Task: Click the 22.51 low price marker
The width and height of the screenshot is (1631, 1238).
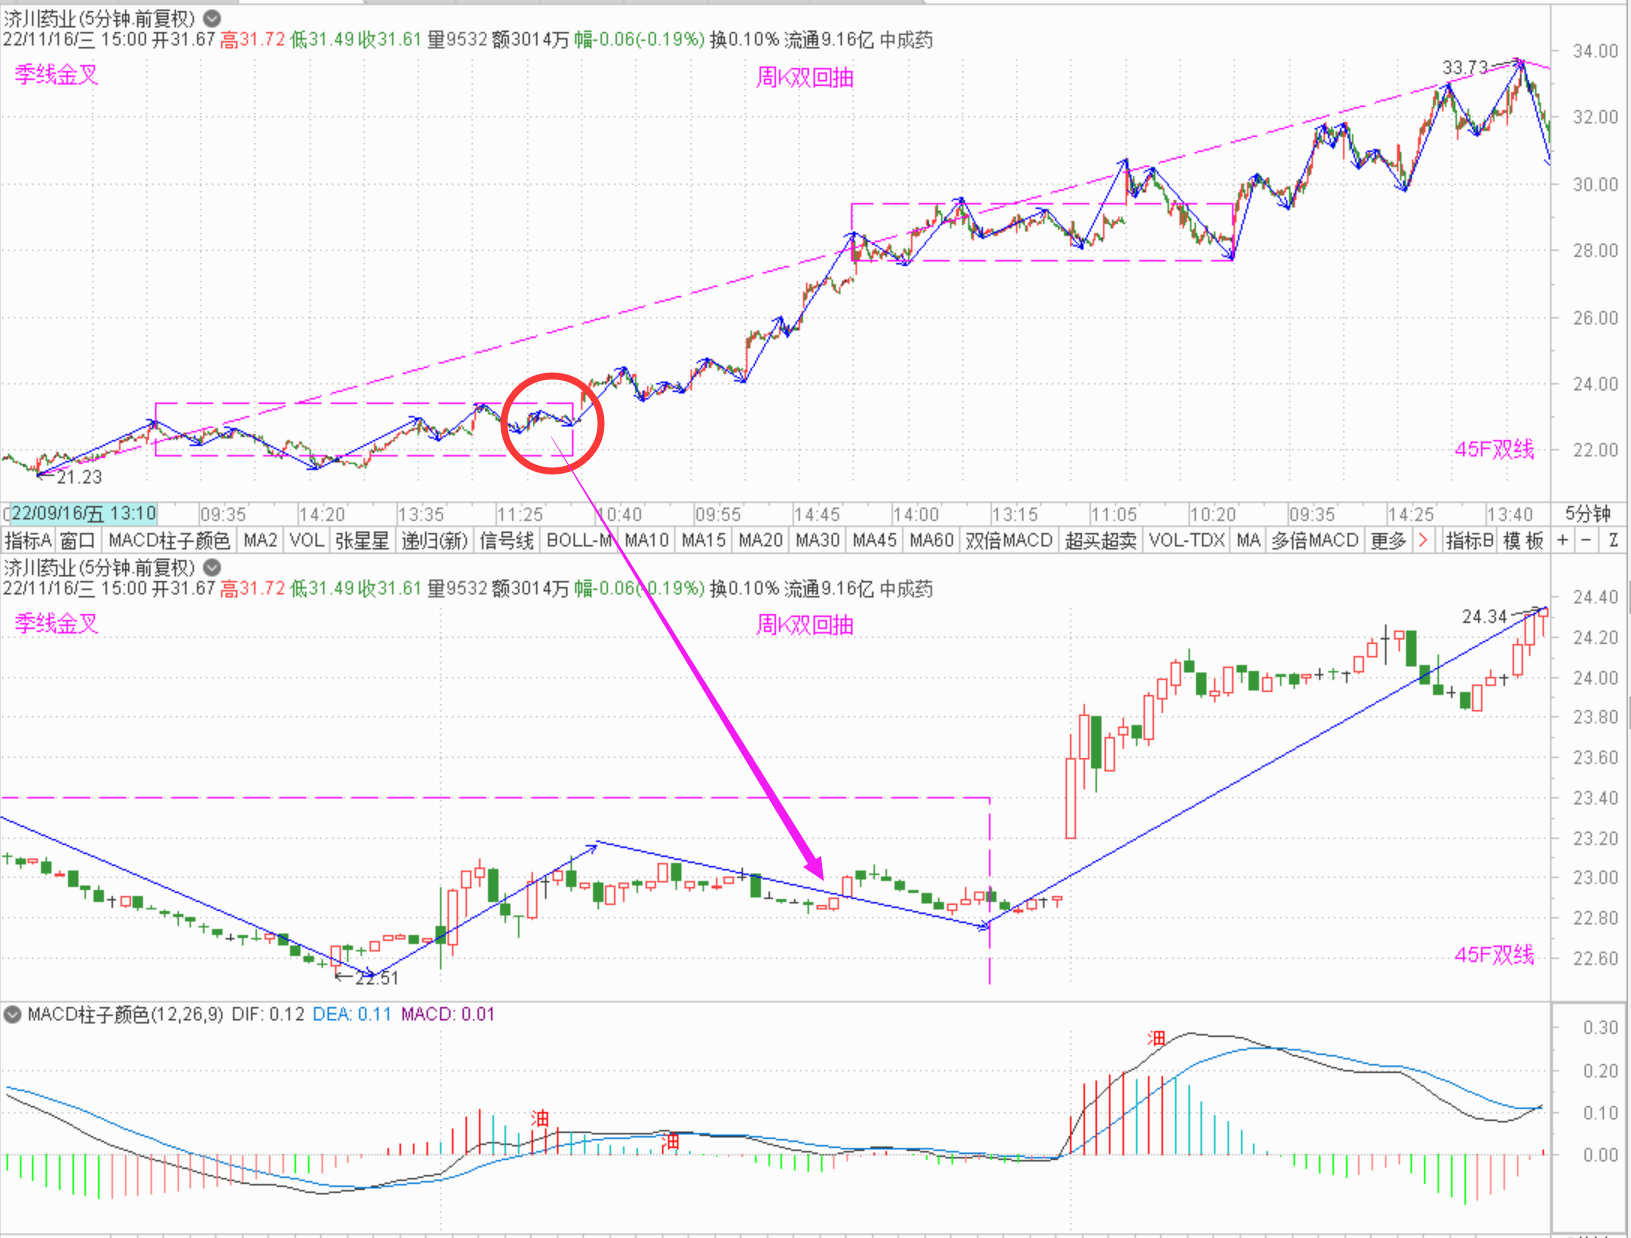Action: tap(376, 978)
